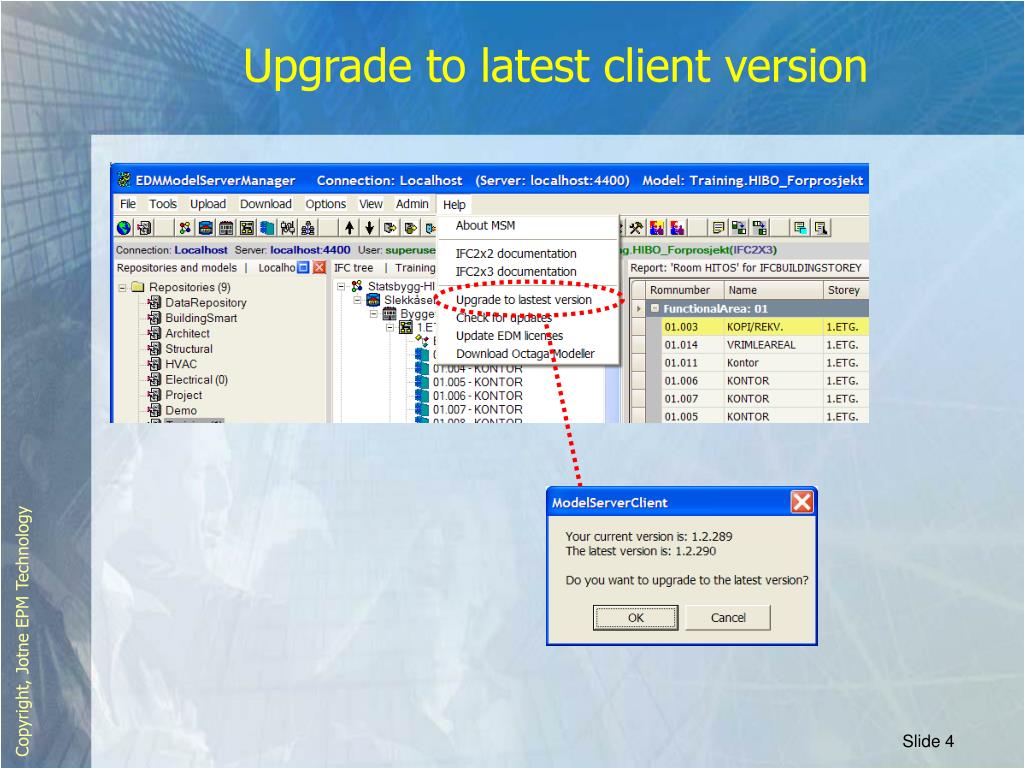
Task: Collapse the Bygge building tree node
Action: [374, 313]
